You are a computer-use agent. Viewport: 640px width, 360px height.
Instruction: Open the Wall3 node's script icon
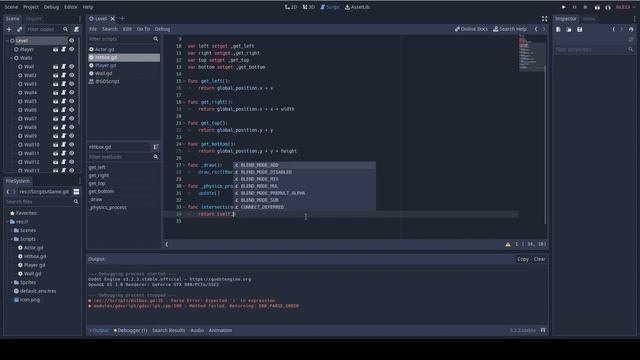[x=64, y=84]
